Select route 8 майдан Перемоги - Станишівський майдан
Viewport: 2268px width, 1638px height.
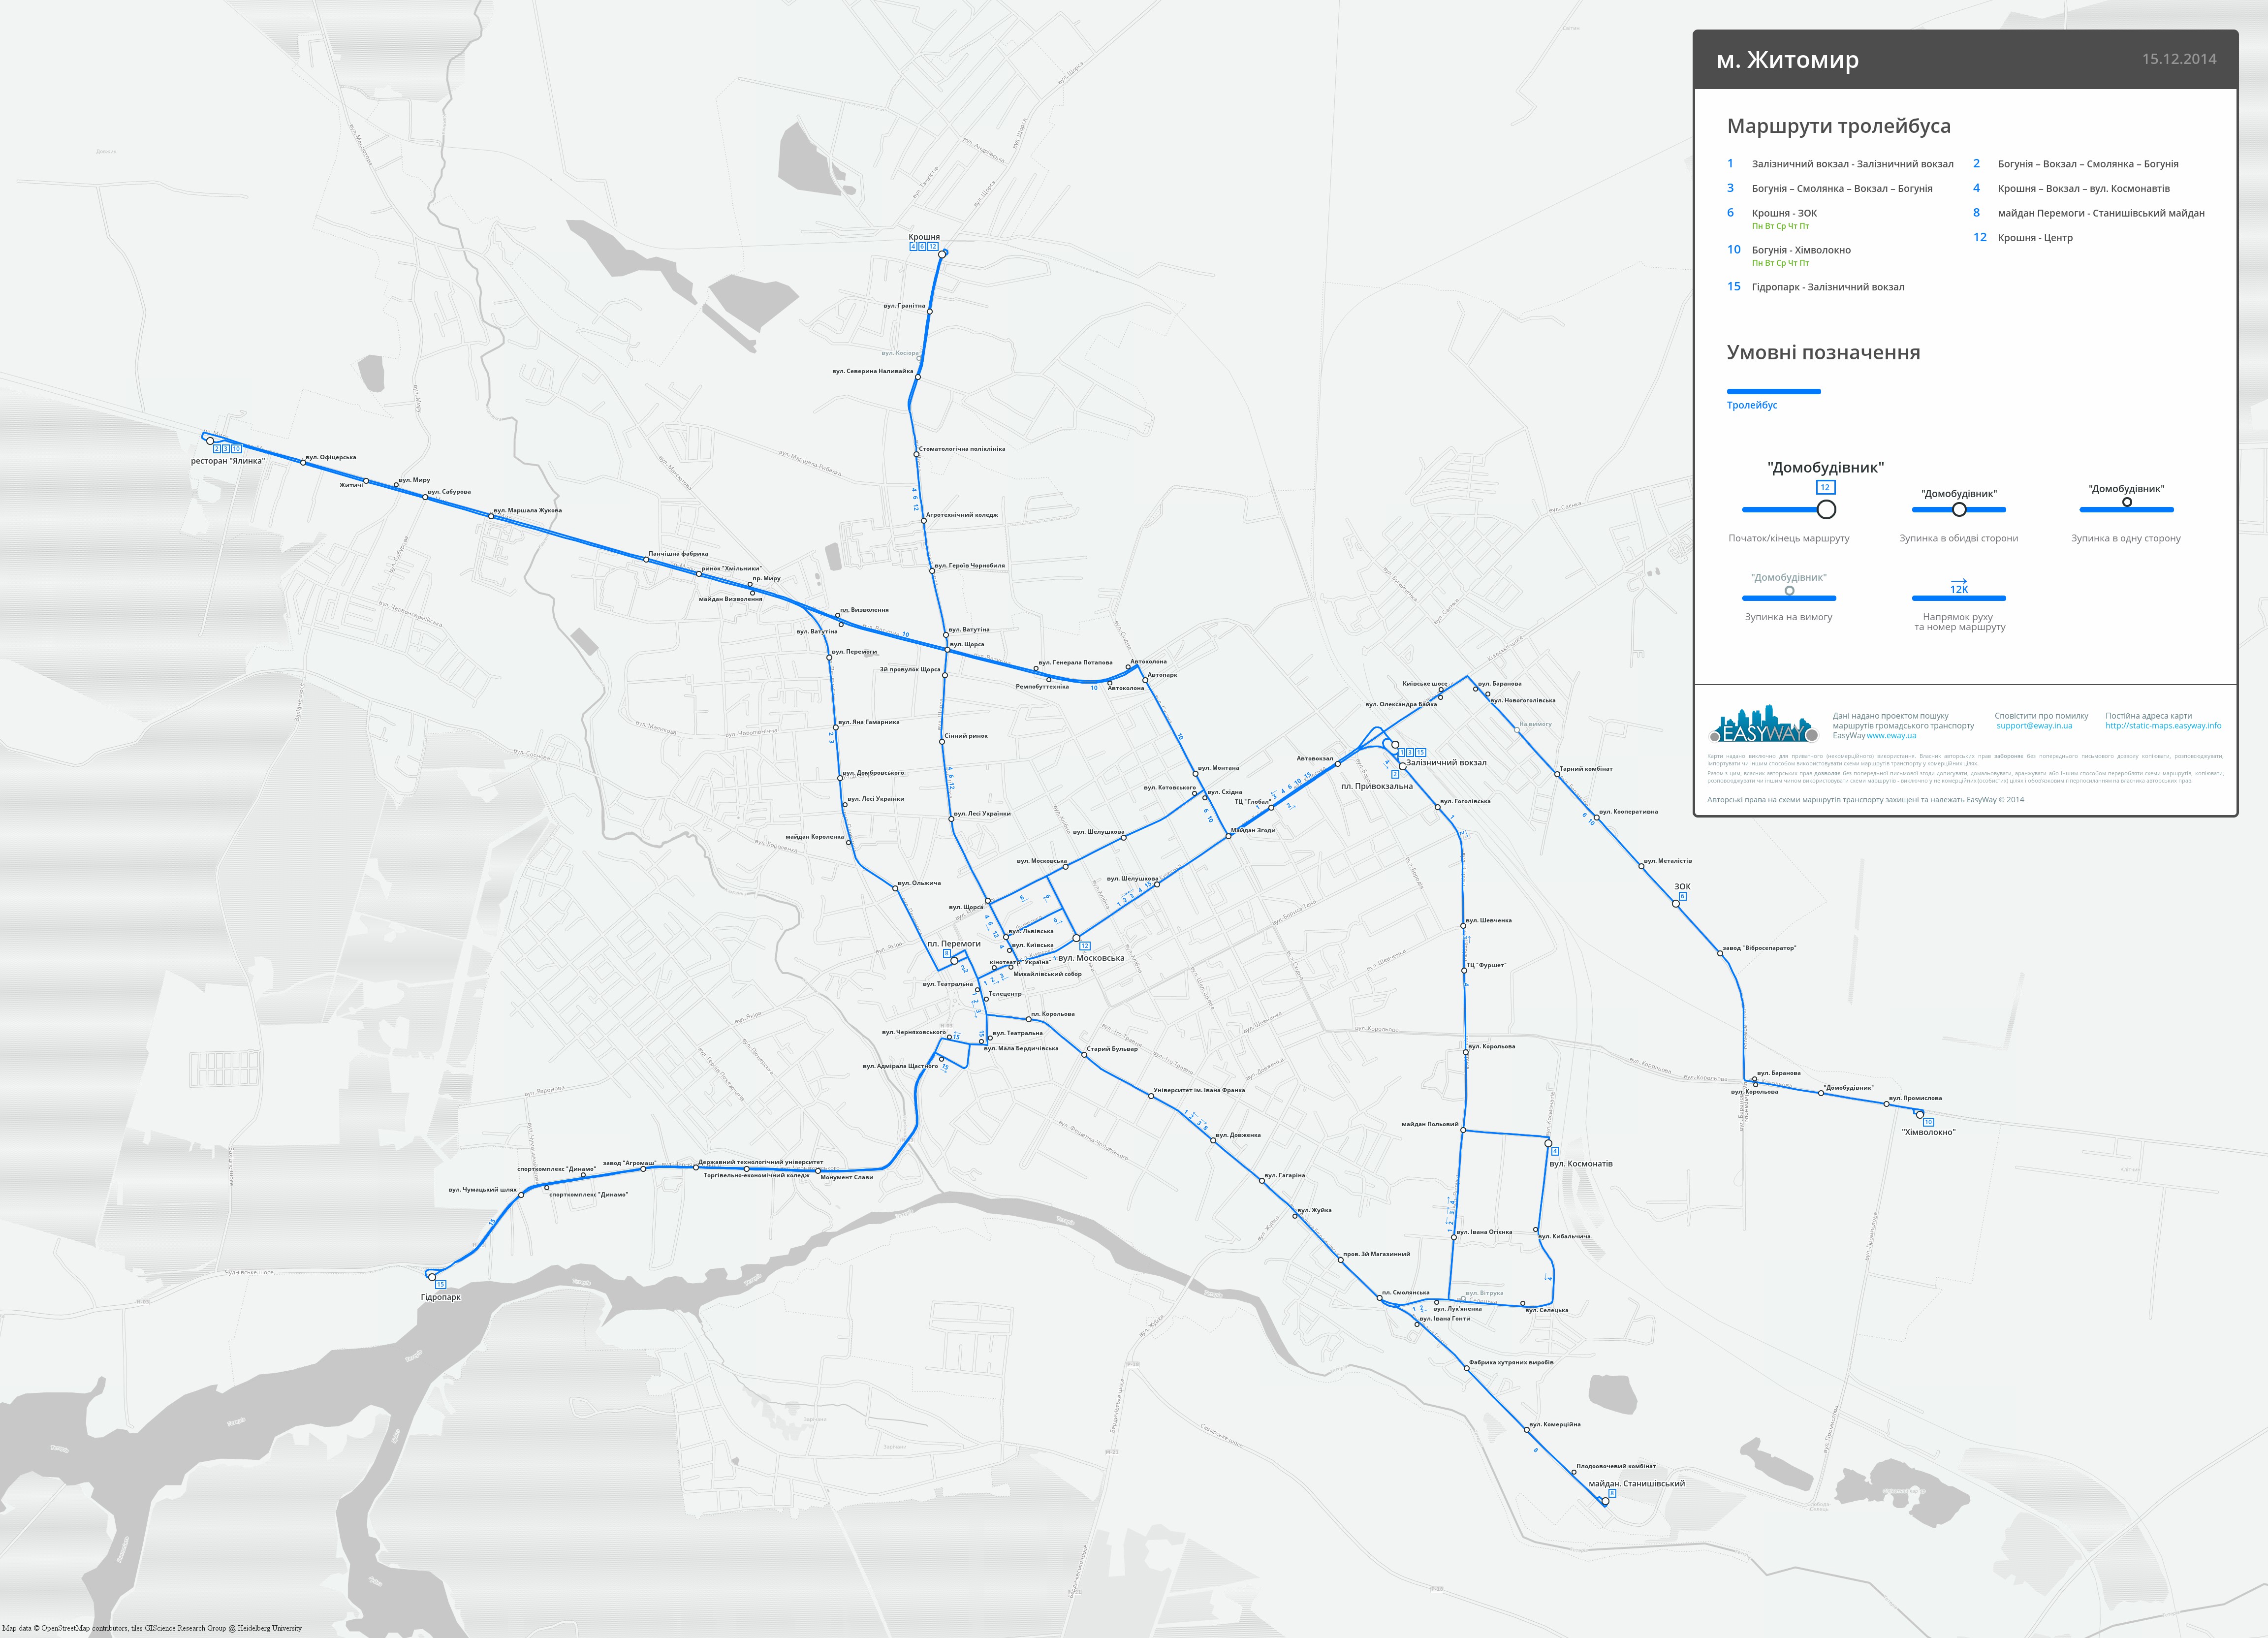click(x=2089, y=213)
